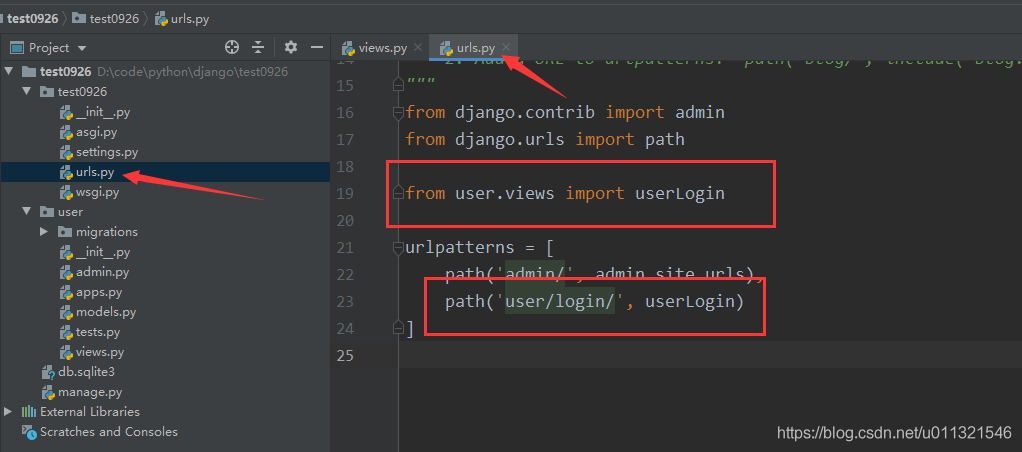
Task: Fold the docstring at line 15 gutter marker
Action: 398,85
